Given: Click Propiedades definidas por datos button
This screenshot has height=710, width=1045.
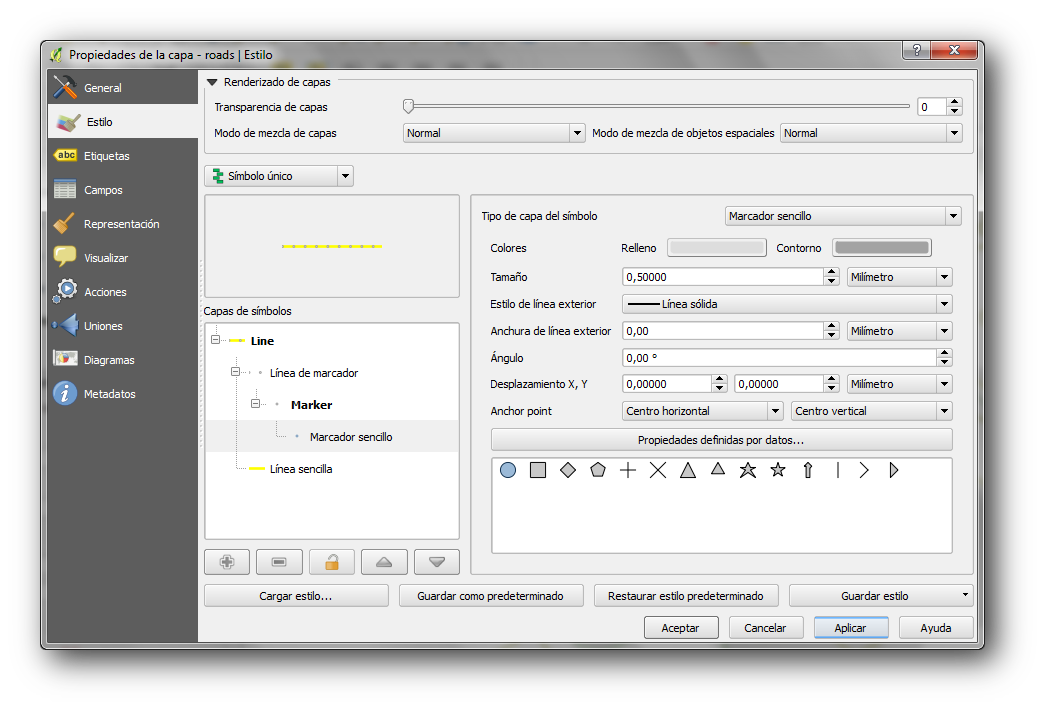Looking at the screenshot, I should [722, 440].
